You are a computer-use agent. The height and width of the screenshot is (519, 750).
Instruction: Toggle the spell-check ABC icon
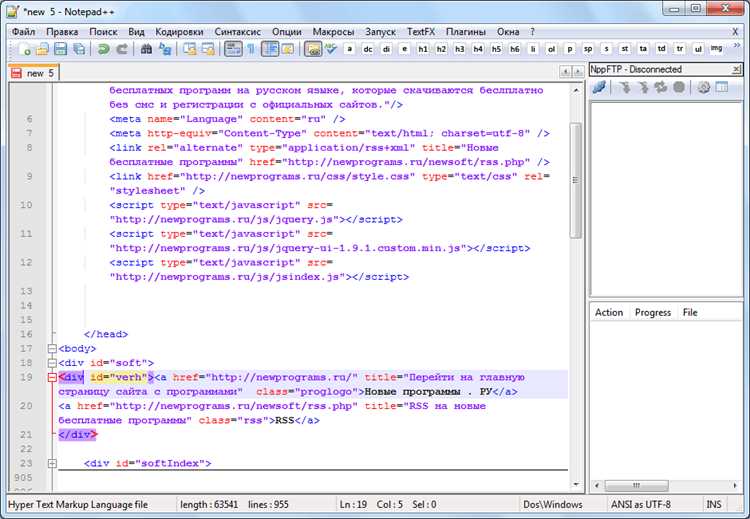tap(331, 49)
